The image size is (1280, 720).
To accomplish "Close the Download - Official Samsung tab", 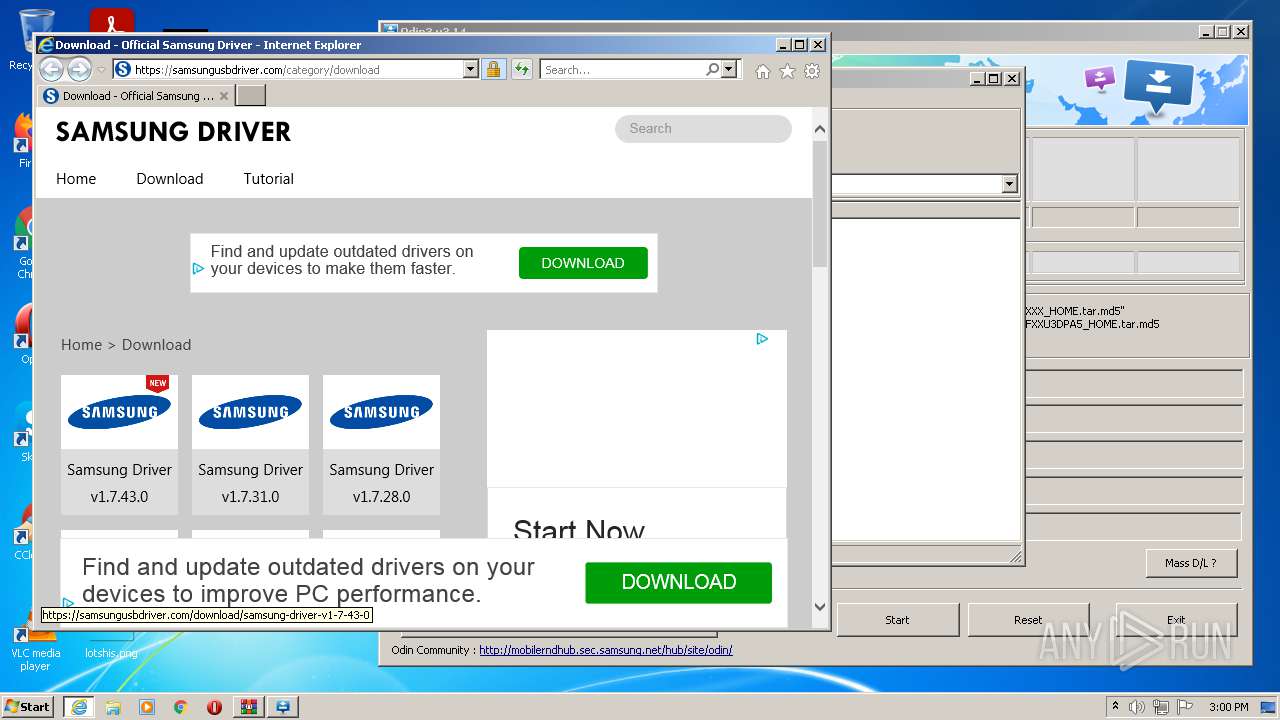I will click(x=224, y=96).
